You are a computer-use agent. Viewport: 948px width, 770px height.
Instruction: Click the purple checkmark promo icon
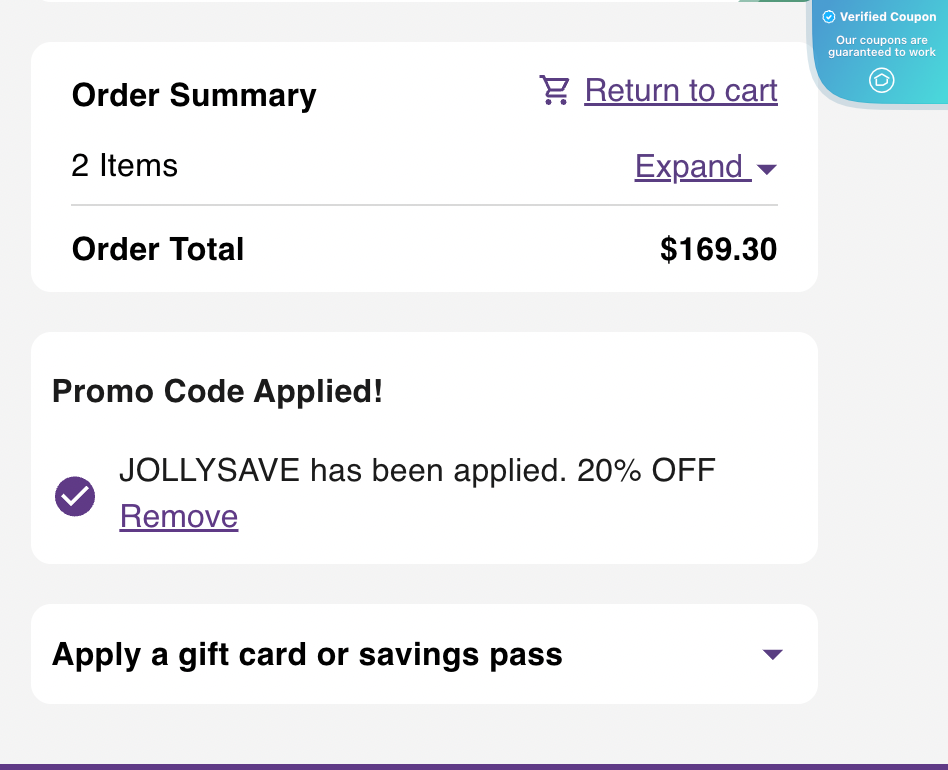click(75, 496)
